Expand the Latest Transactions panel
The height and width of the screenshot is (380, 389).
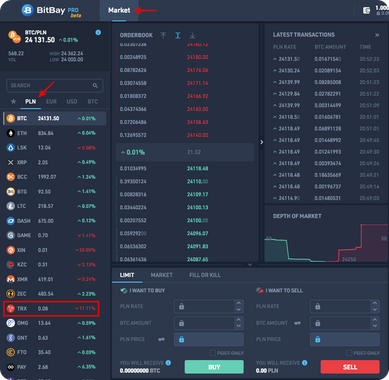pyautogui.click(x=377, y=35)
